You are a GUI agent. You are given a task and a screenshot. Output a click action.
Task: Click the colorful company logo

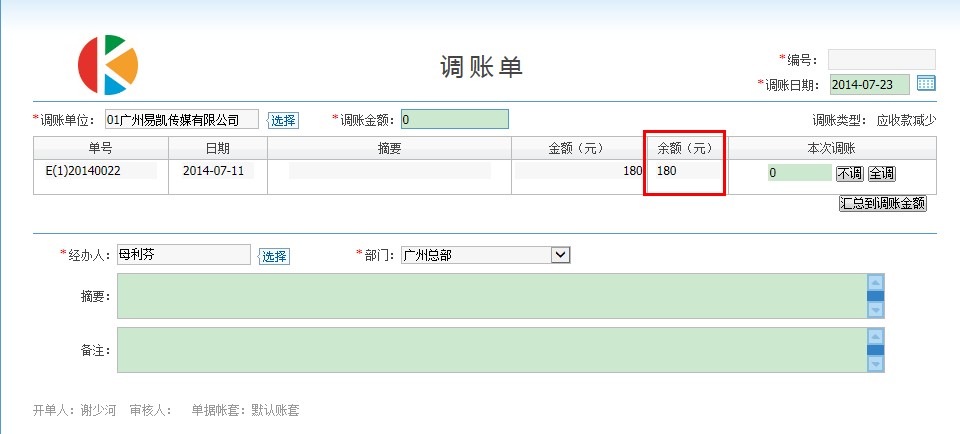[x=108, y=65]
